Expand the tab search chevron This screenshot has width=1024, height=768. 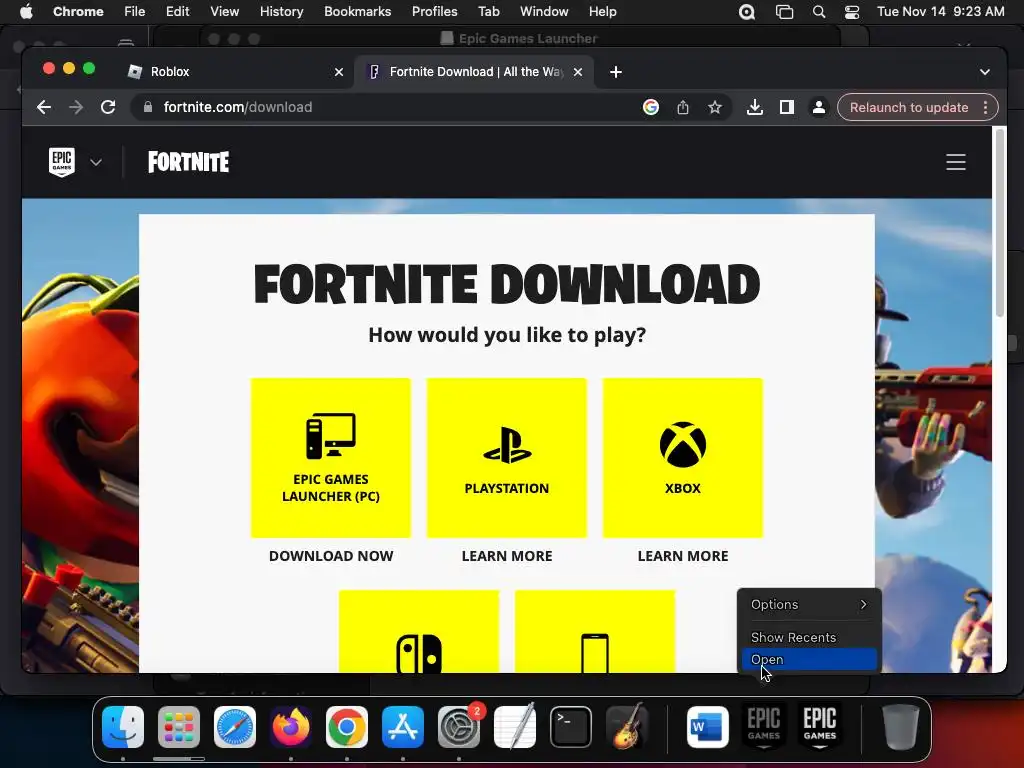(985, 72)
